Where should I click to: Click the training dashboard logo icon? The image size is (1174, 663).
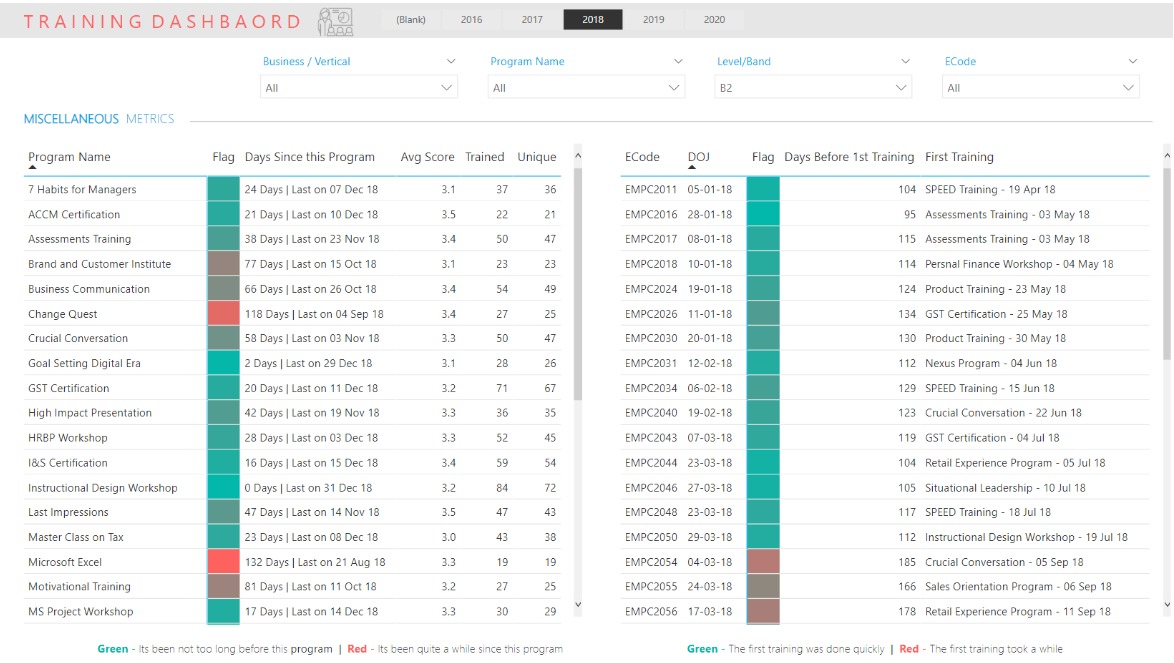pyautogui.click(x=334, y=21)
